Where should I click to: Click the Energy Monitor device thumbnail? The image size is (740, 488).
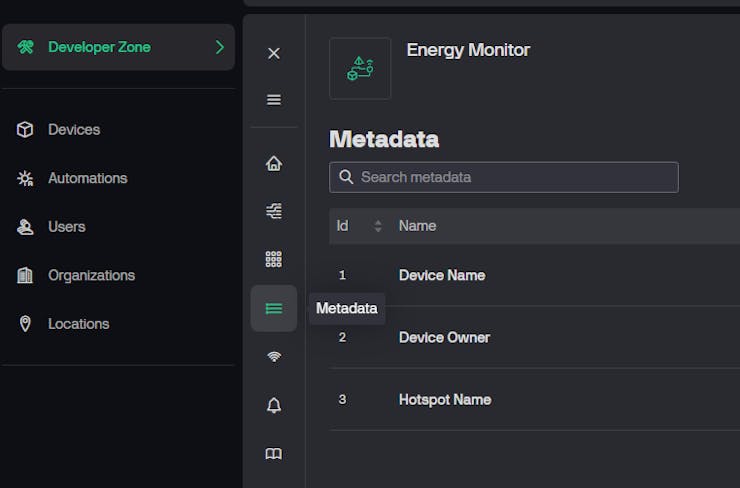pos(360,69)
